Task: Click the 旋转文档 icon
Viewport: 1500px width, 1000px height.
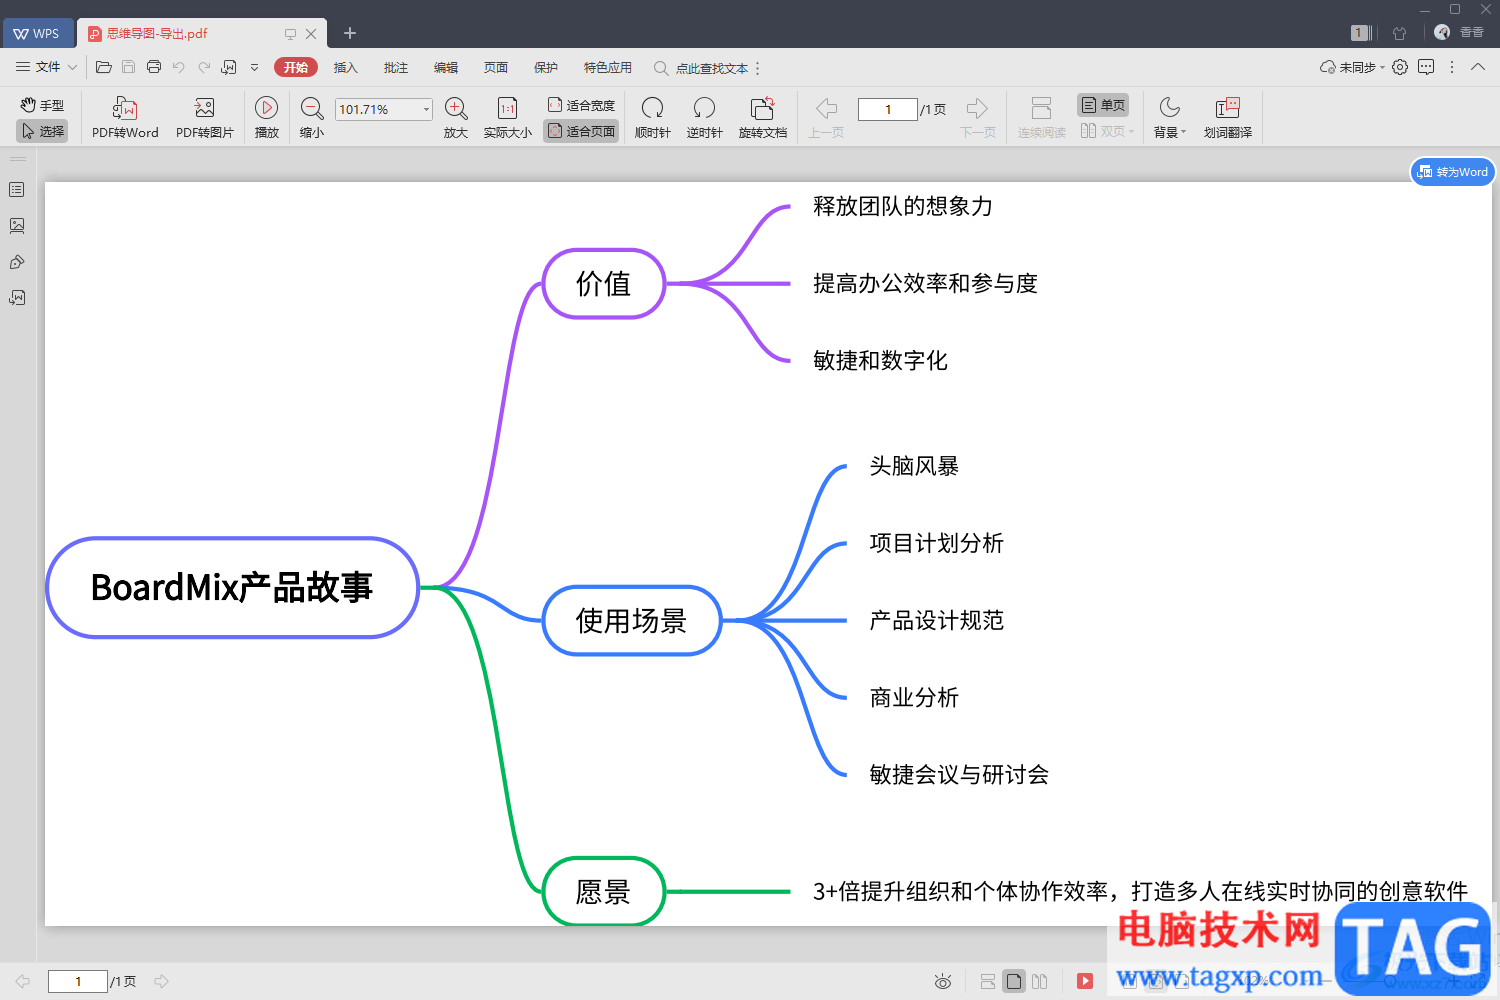Action: pyautogui.click(x=763, y=118)
